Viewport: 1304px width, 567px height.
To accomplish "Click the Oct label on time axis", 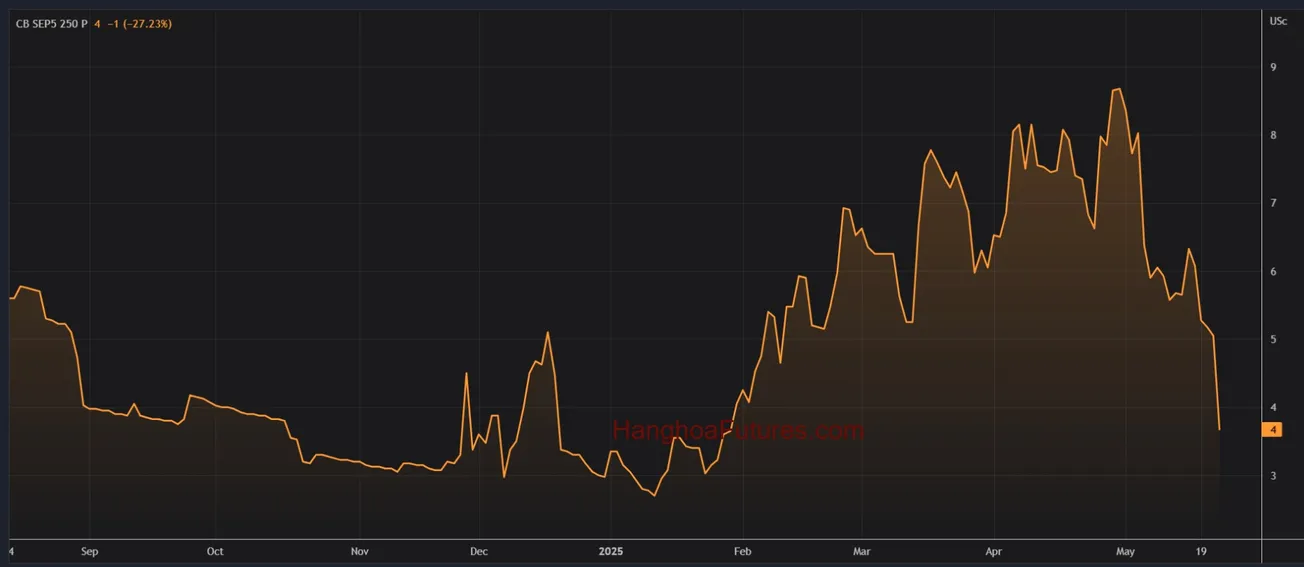I will point(215,551).
